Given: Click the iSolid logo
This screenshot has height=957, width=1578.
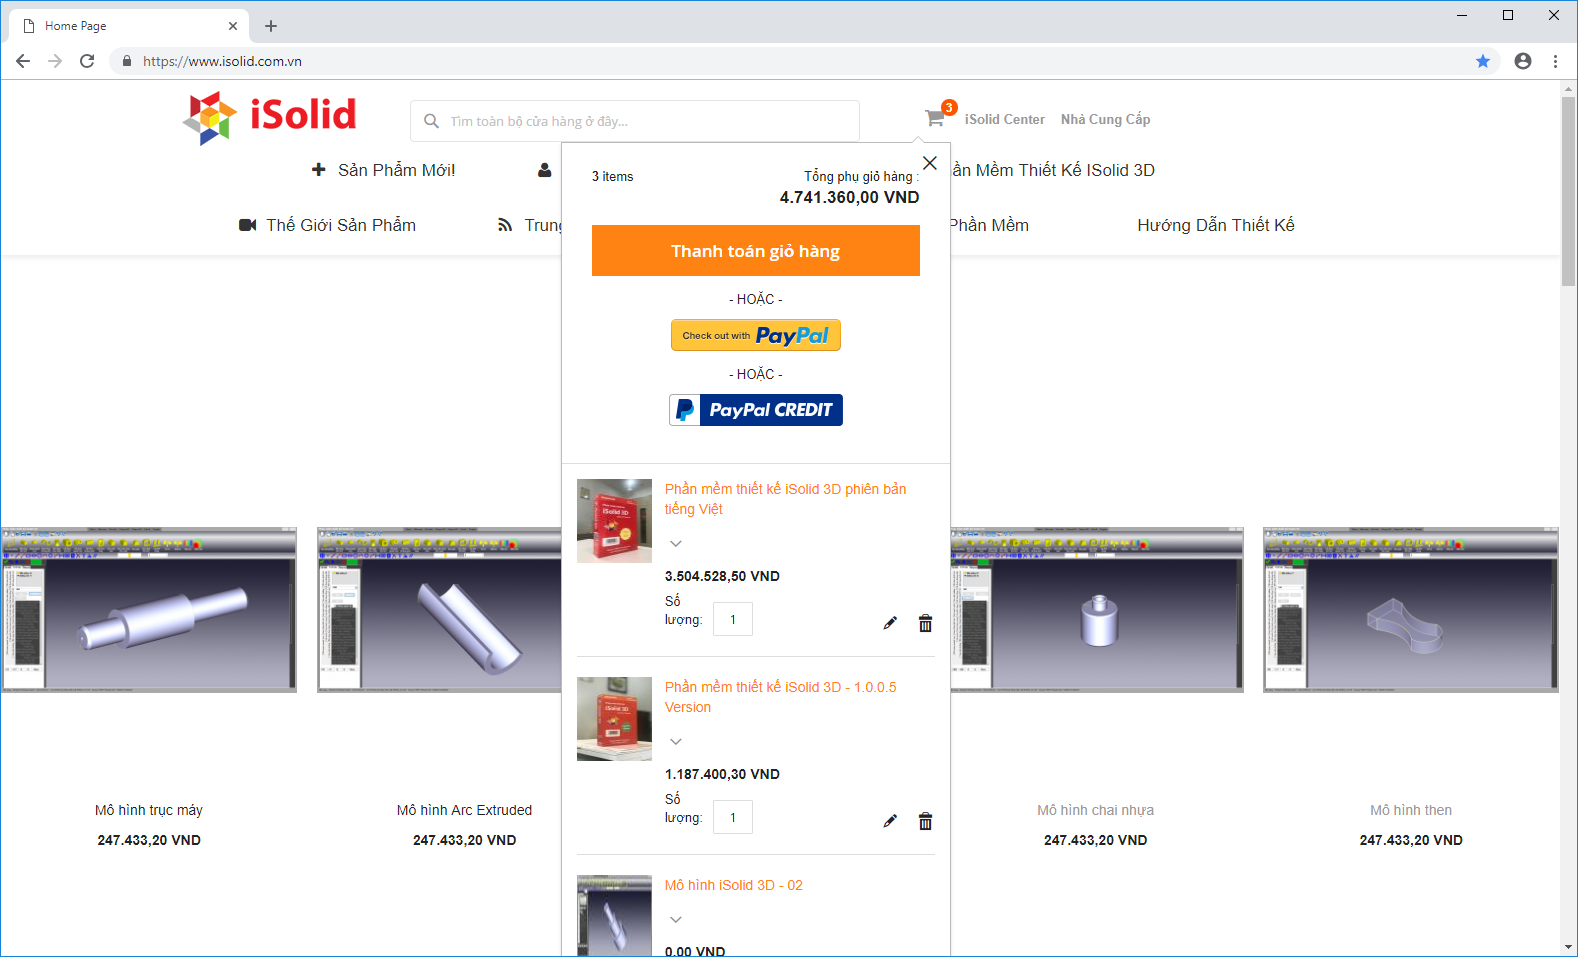Looking at the screenshot, I should pyautogui.click(x=269, y=118).
